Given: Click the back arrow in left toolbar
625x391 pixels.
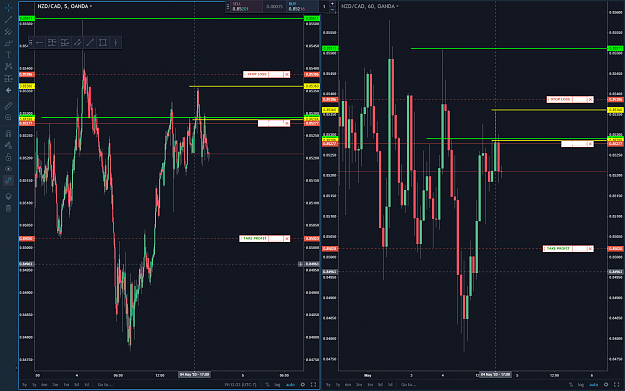Looking at the screenshot, I should pos(8,90).
